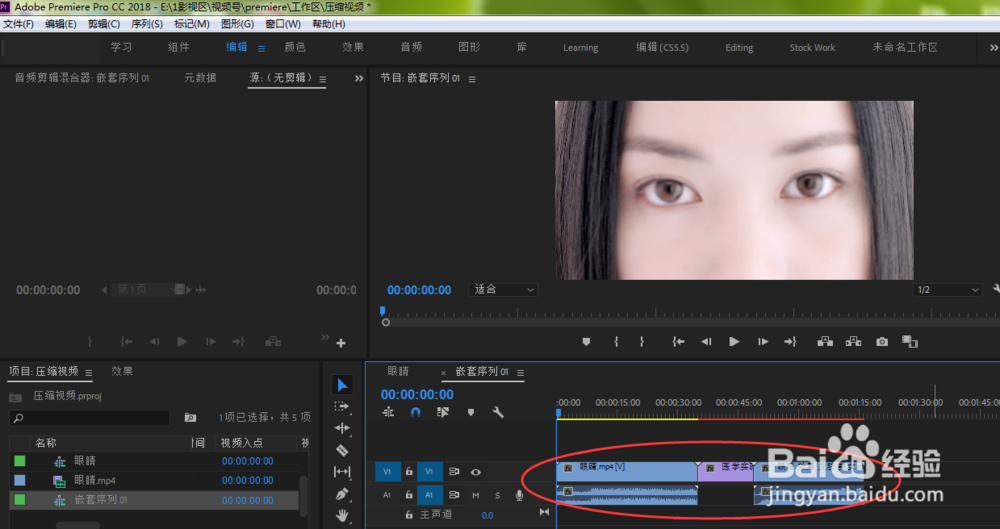Image resolution: width=1000 pixels, height=529 pixels.
Task: Toggle A1 sync lock
Action: (453, 495)
